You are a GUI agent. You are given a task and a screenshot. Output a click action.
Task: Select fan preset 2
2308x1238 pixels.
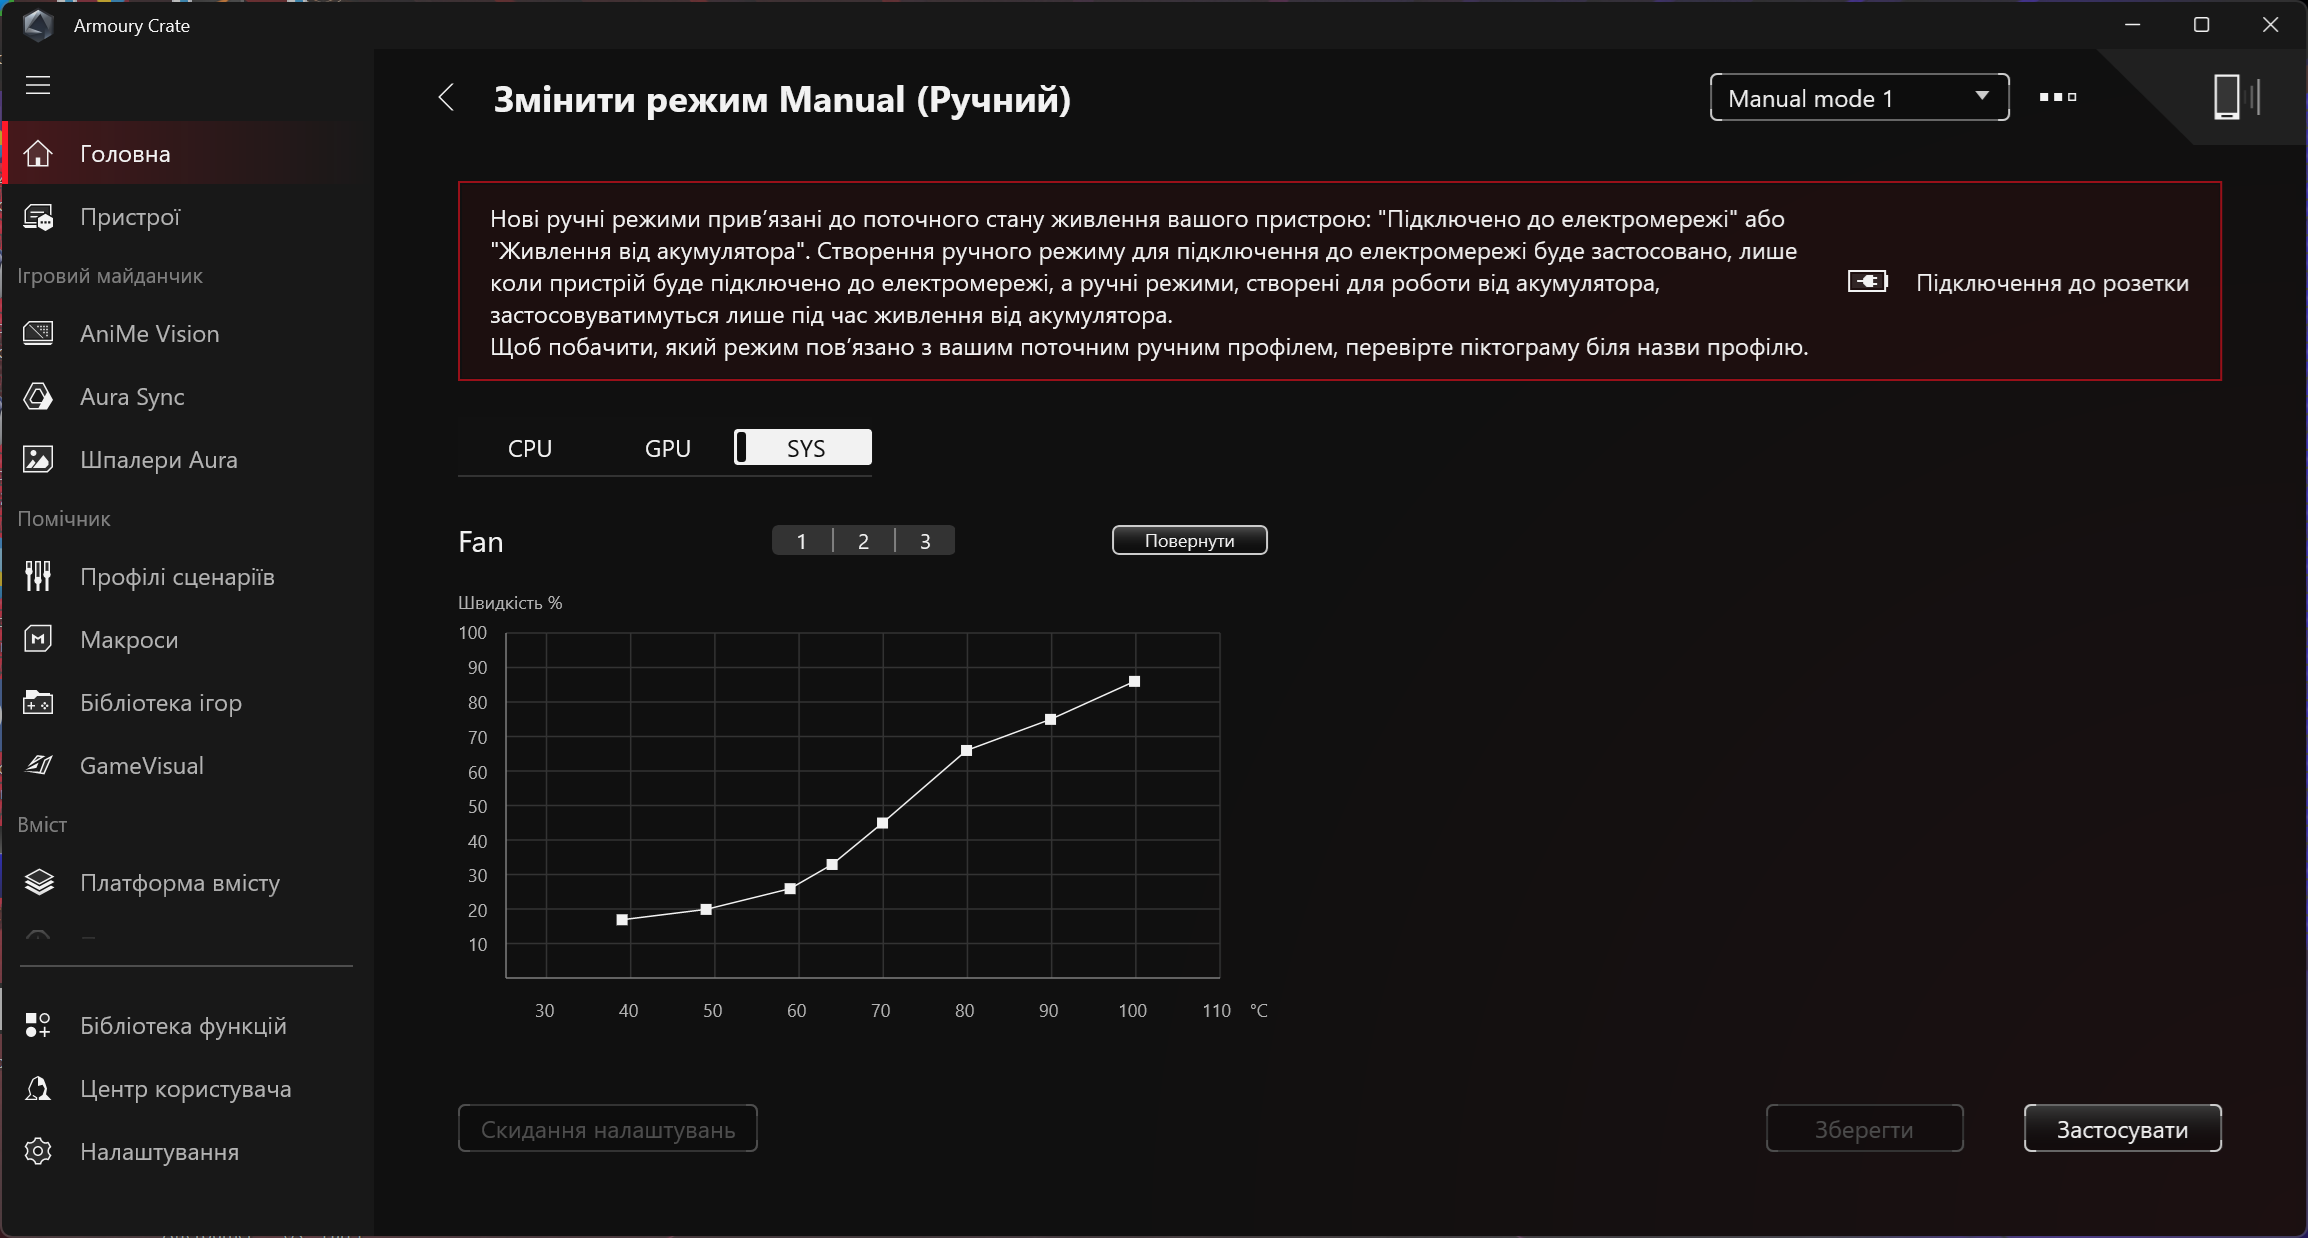[x=863, y=541]
